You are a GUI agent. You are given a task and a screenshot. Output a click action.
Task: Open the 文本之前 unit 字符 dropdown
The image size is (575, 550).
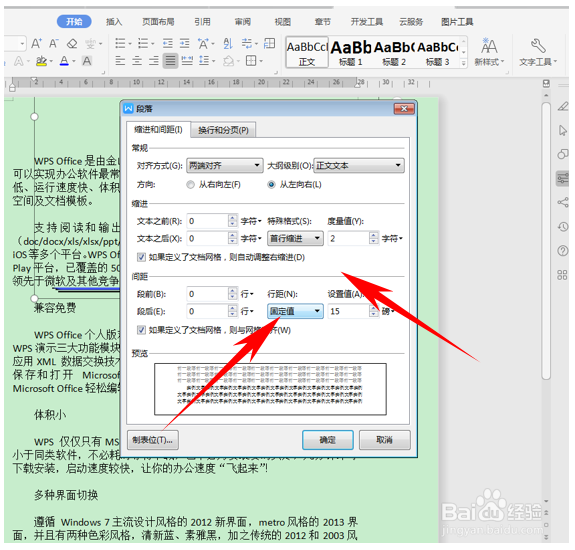[x=251, y=221]
